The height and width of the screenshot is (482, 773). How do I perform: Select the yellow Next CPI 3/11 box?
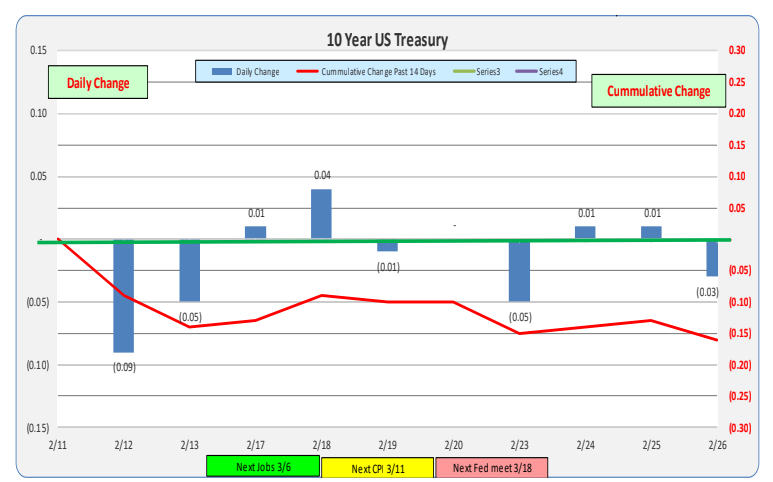(377, 467)
